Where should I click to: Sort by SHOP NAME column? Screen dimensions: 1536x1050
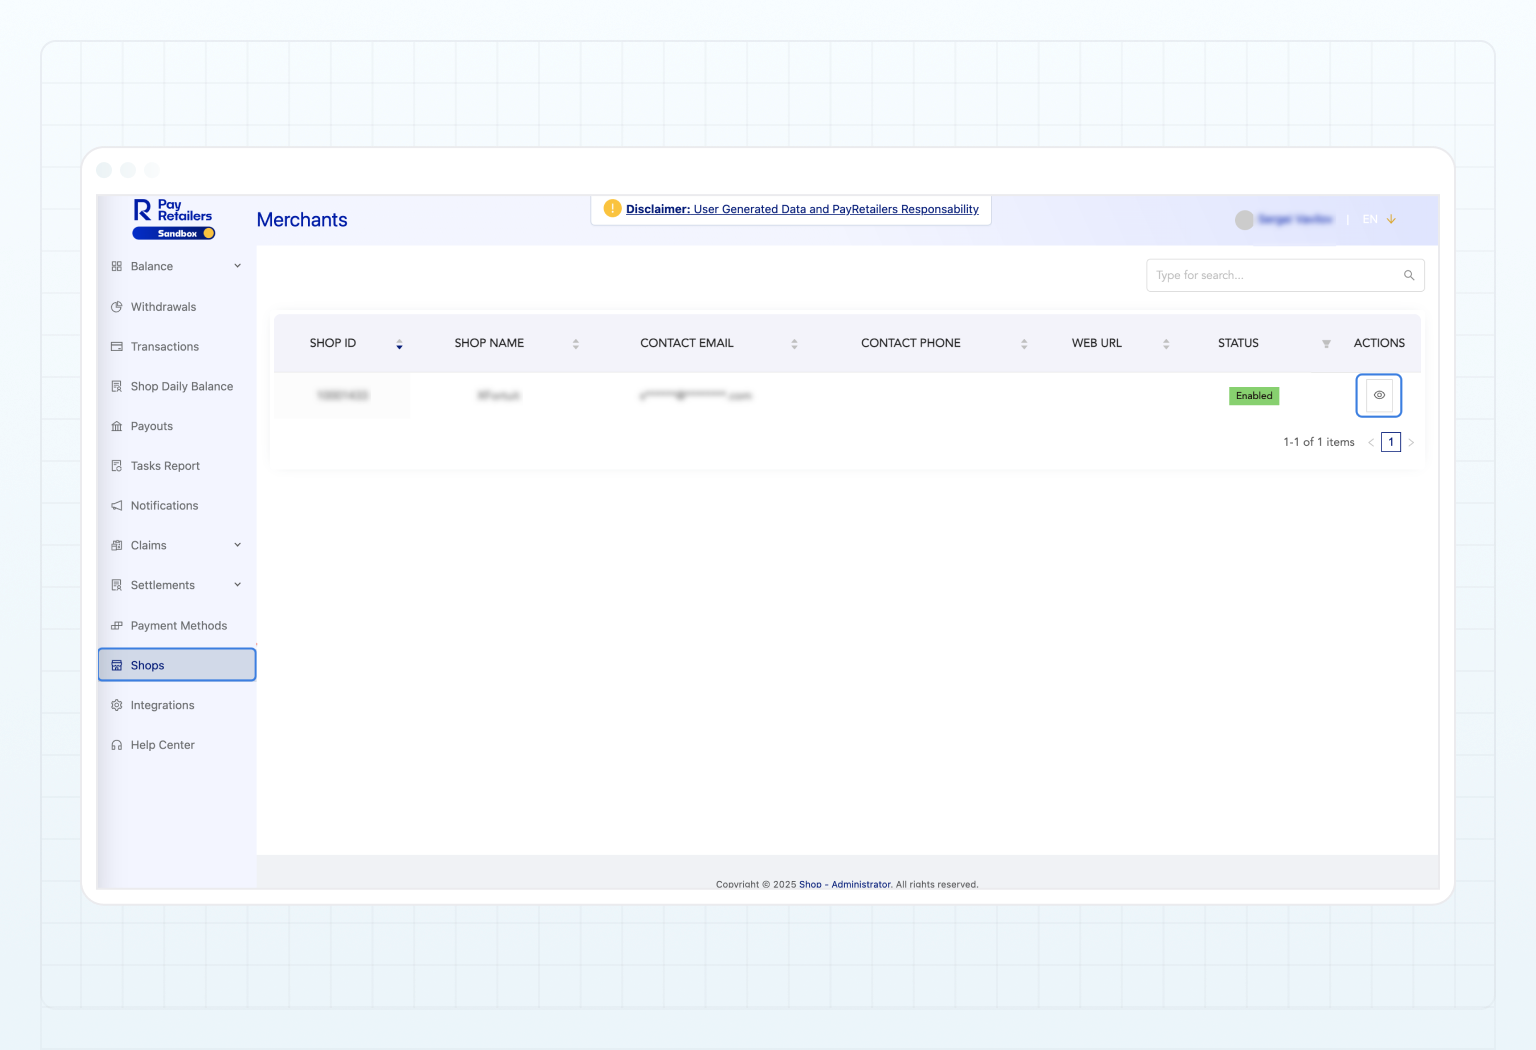click(576, 344)
